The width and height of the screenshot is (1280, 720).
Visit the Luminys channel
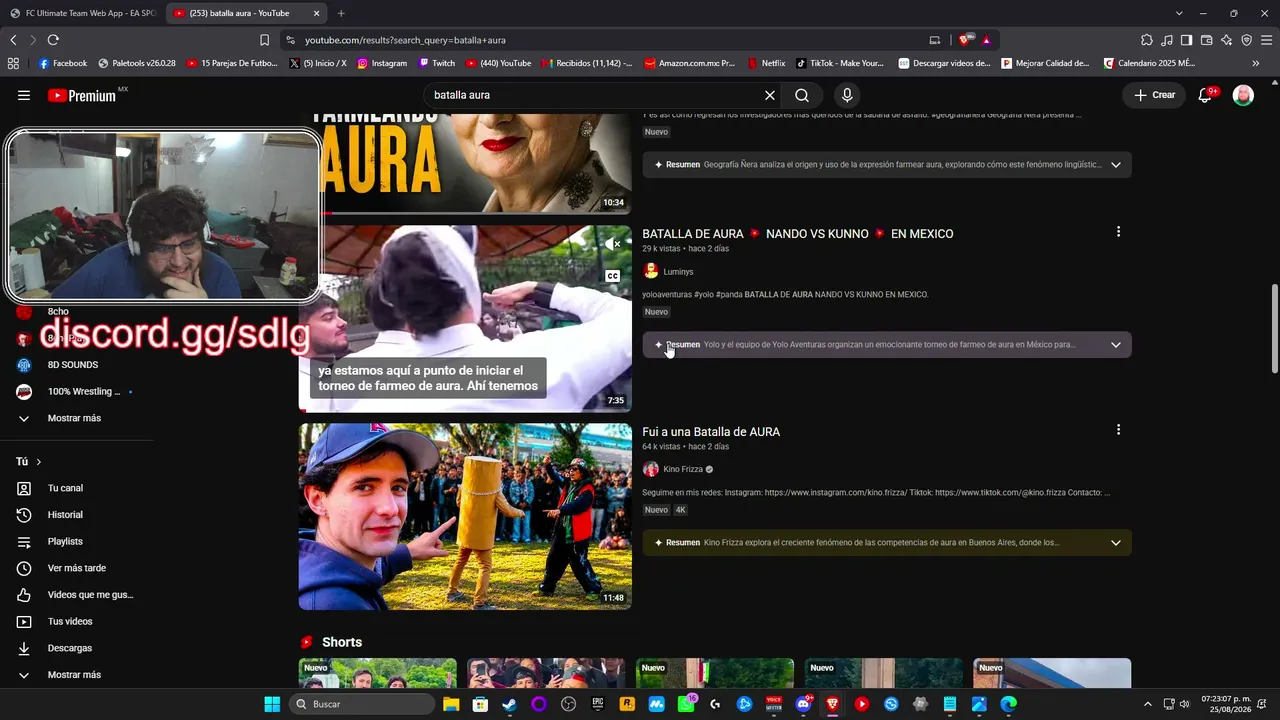678,272
